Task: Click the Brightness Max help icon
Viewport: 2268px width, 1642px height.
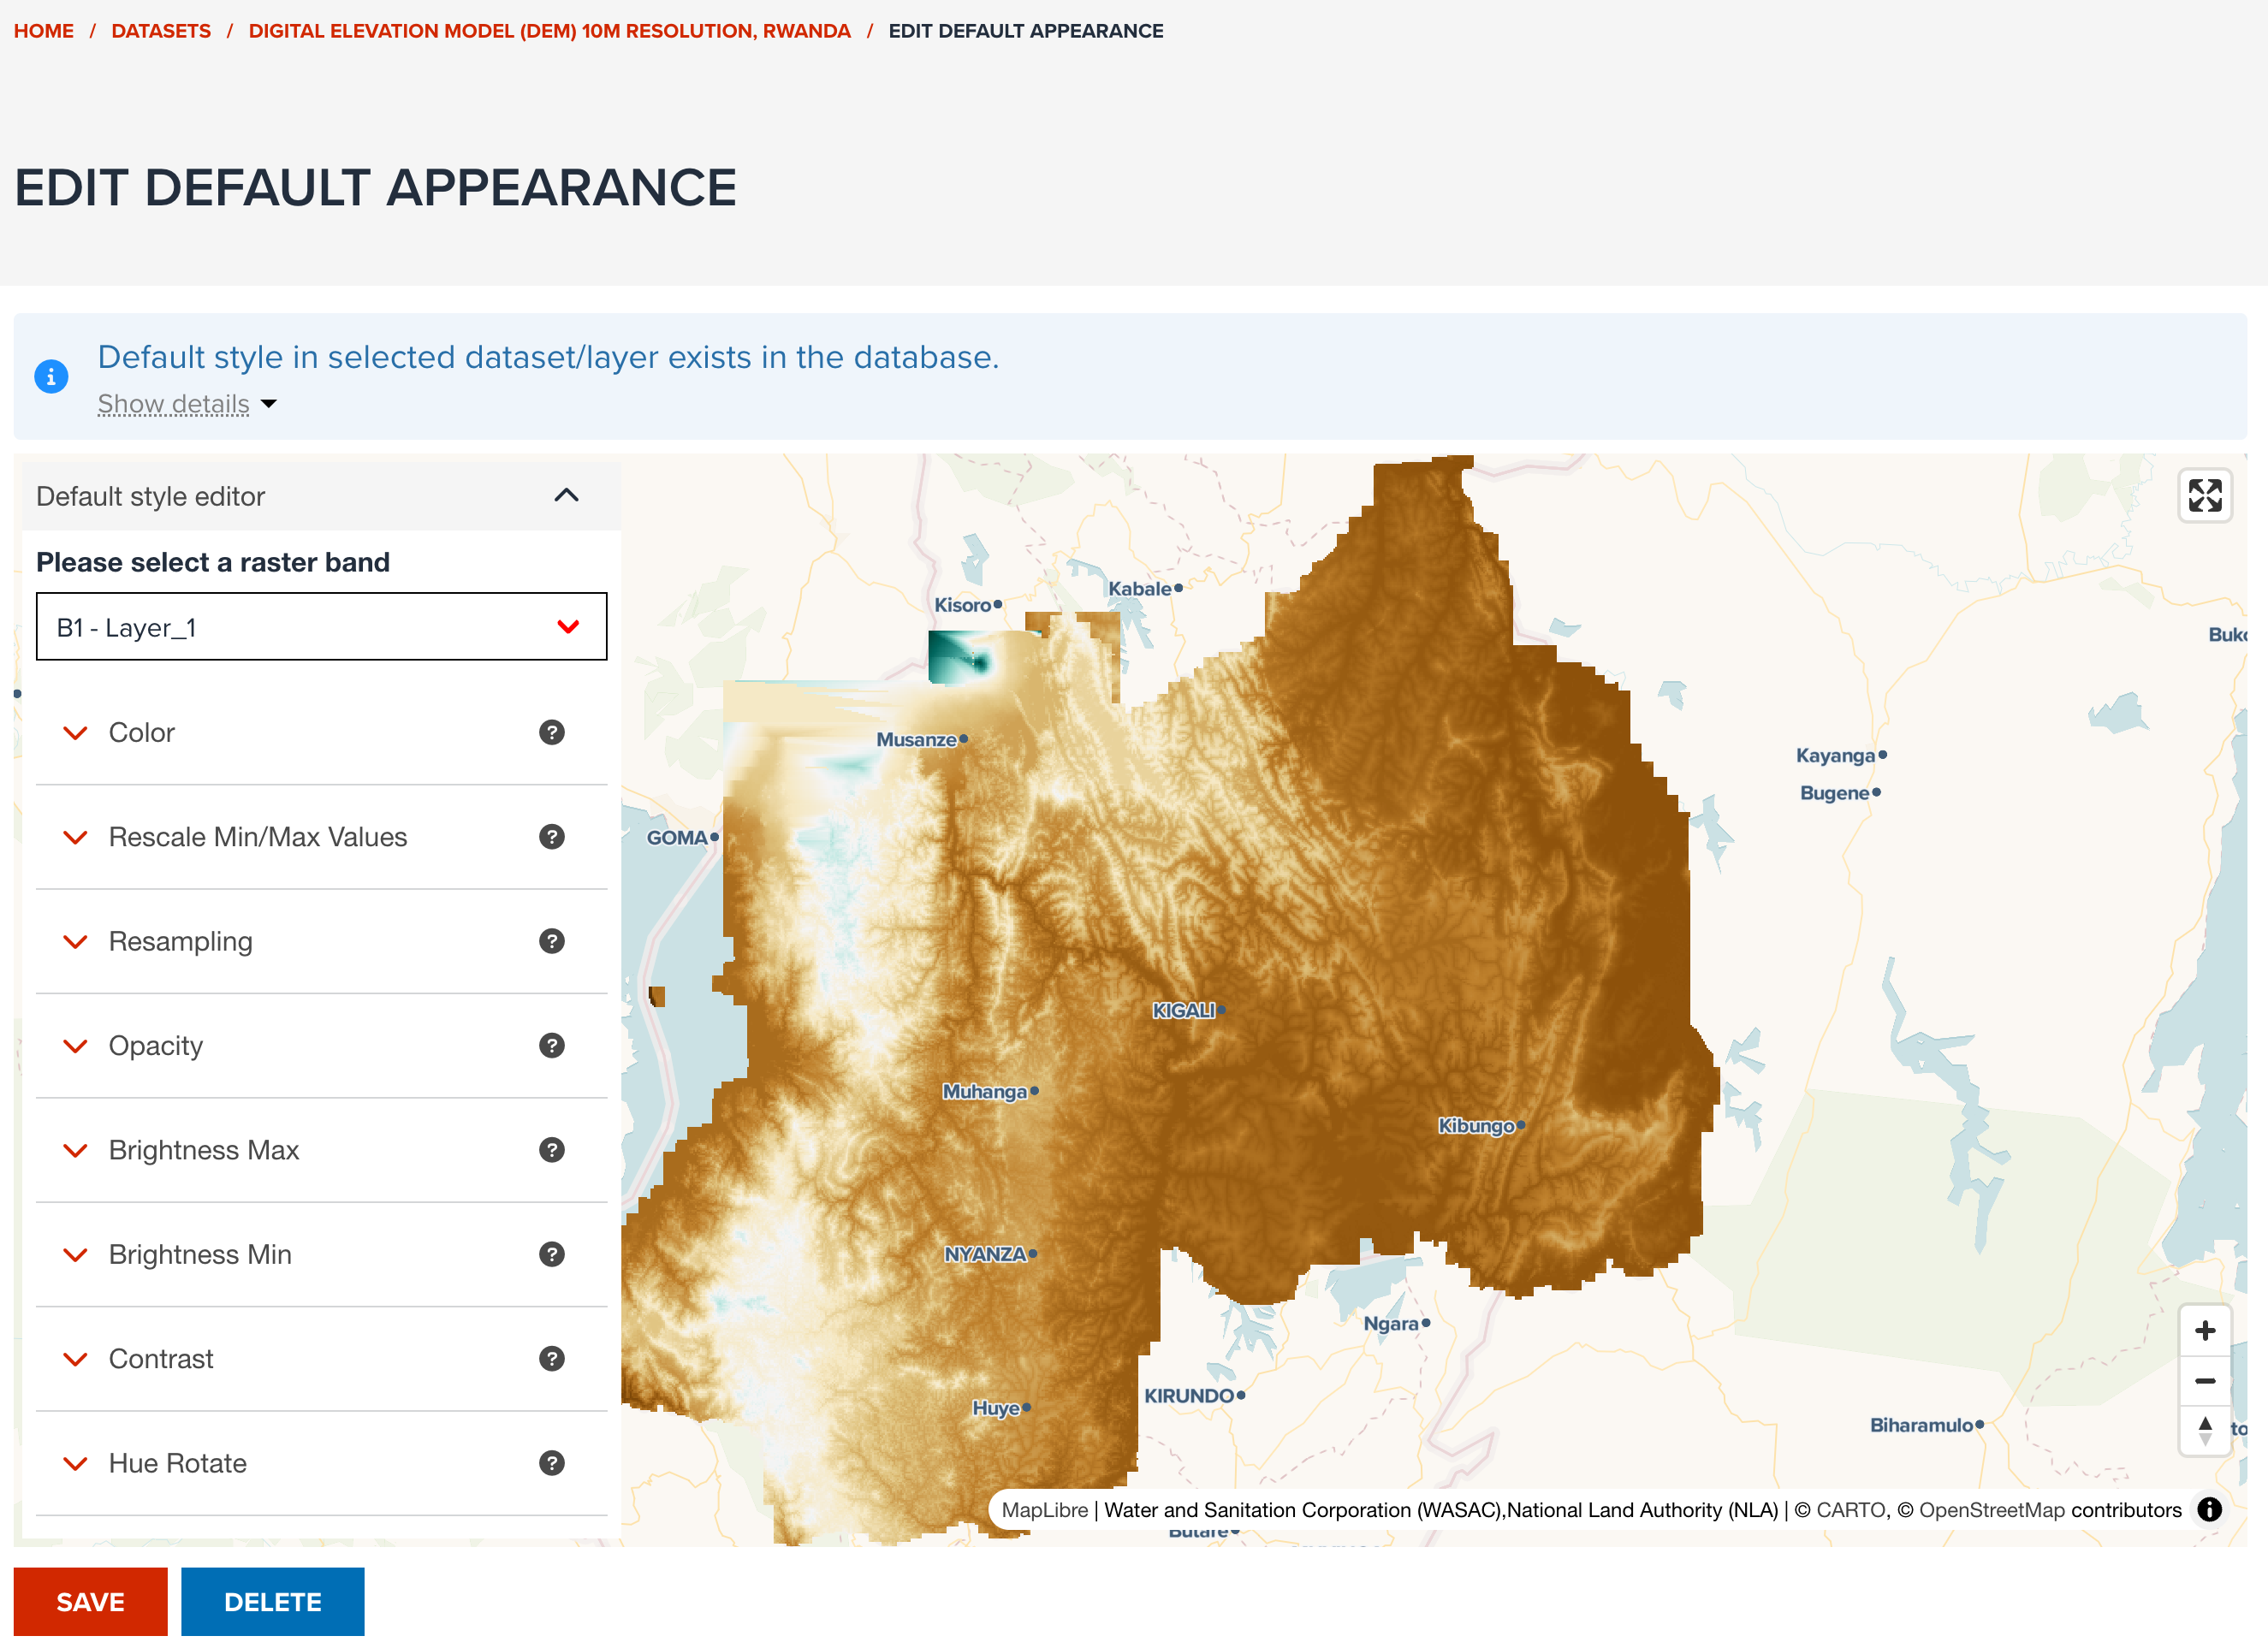Action: [x=551, y=1150]
